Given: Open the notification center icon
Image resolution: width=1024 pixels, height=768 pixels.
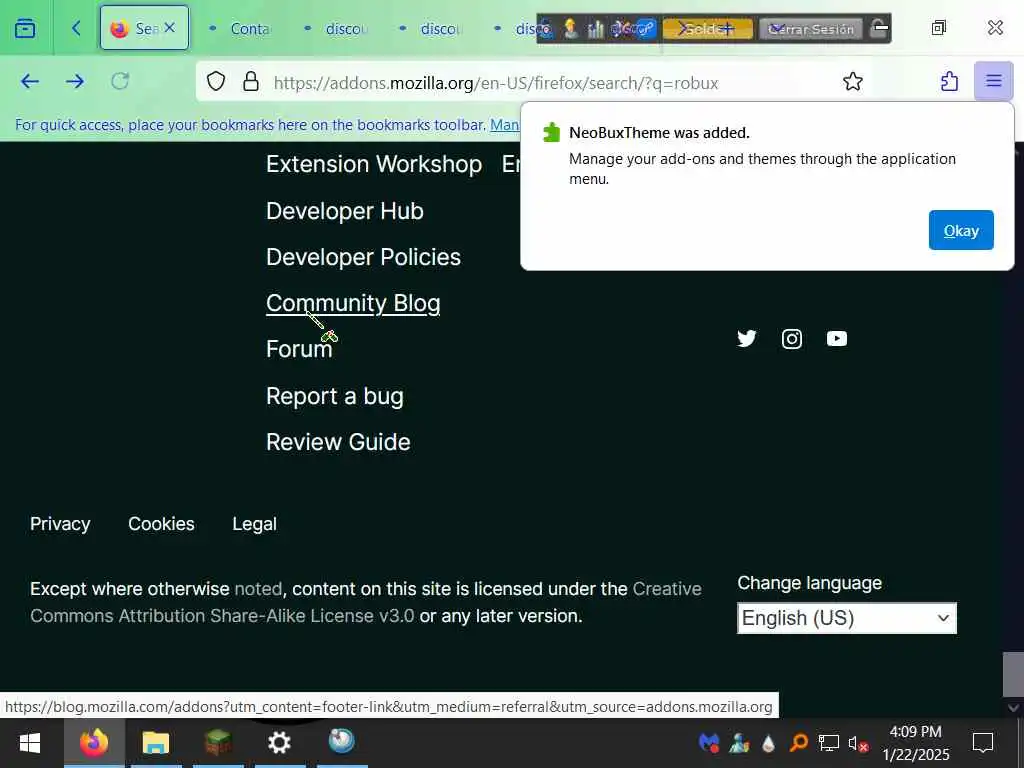Looking at the screenshot, I should coord(983,743).
